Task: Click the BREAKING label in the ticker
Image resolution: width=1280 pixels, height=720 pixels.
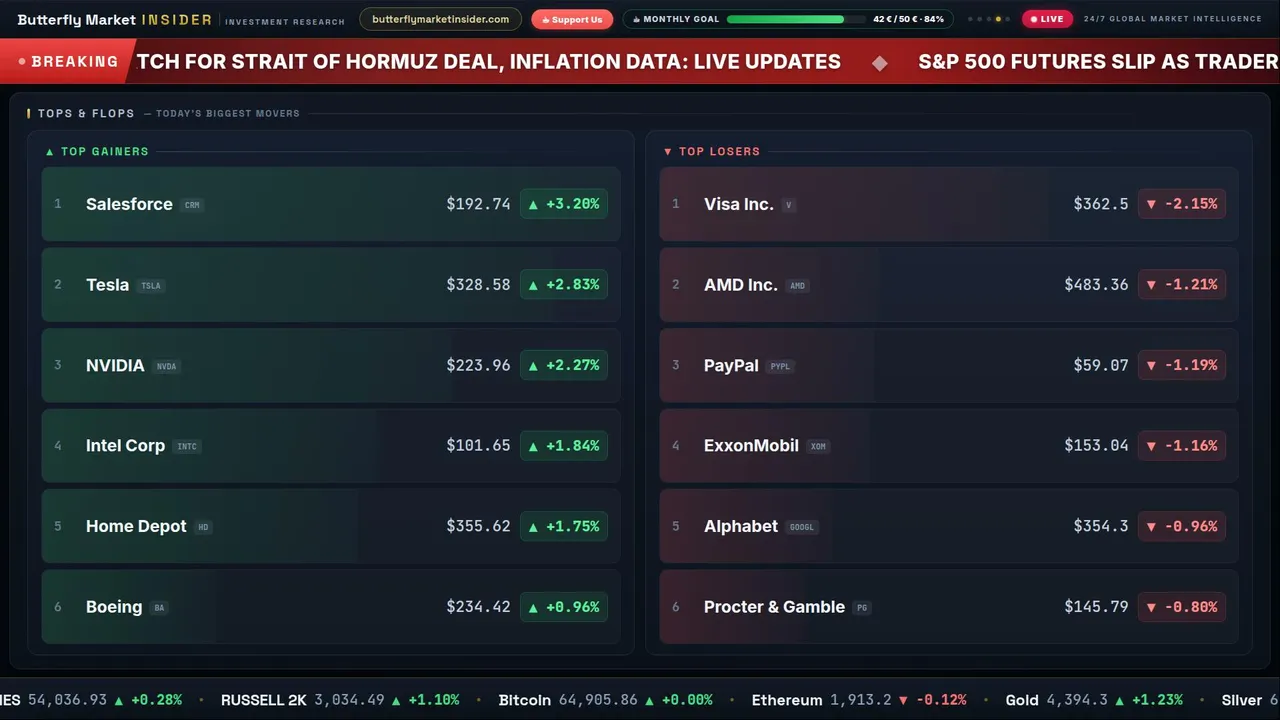Action: 68,62
